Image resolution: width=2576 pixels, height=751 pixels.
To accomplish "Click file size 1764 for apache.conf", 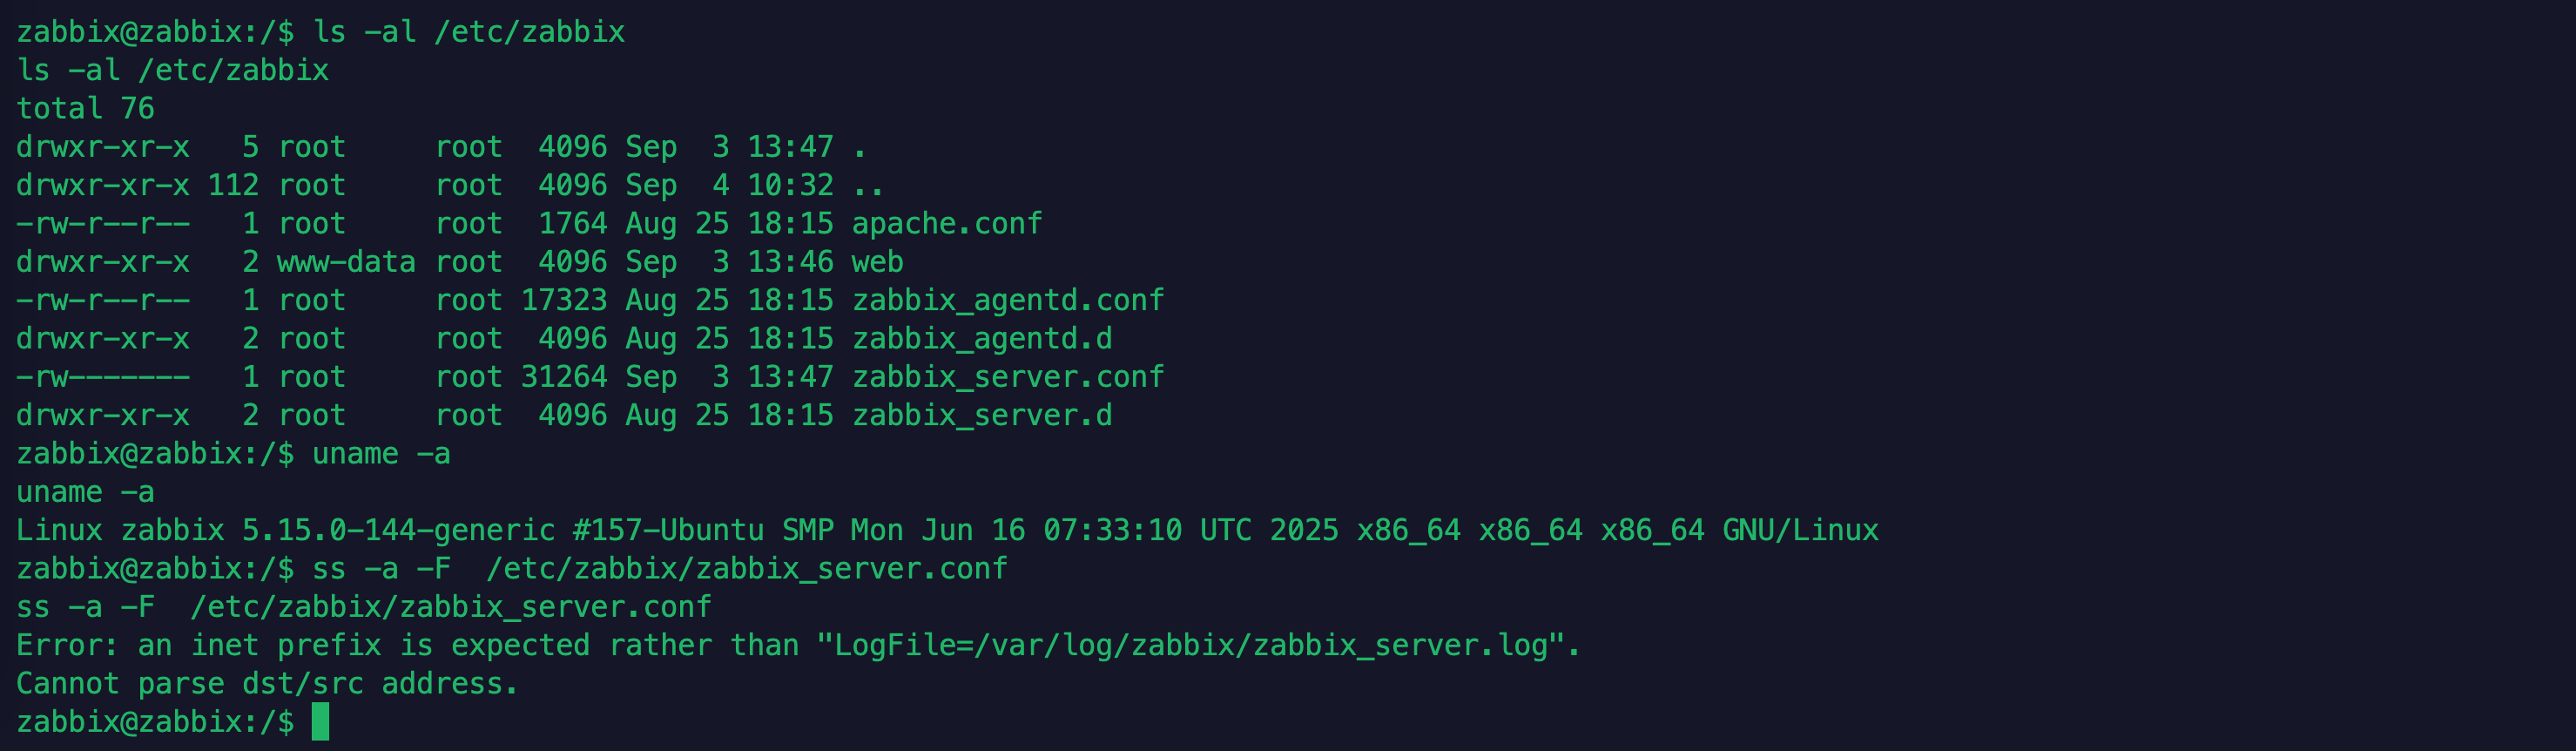I will coord(572,223).
